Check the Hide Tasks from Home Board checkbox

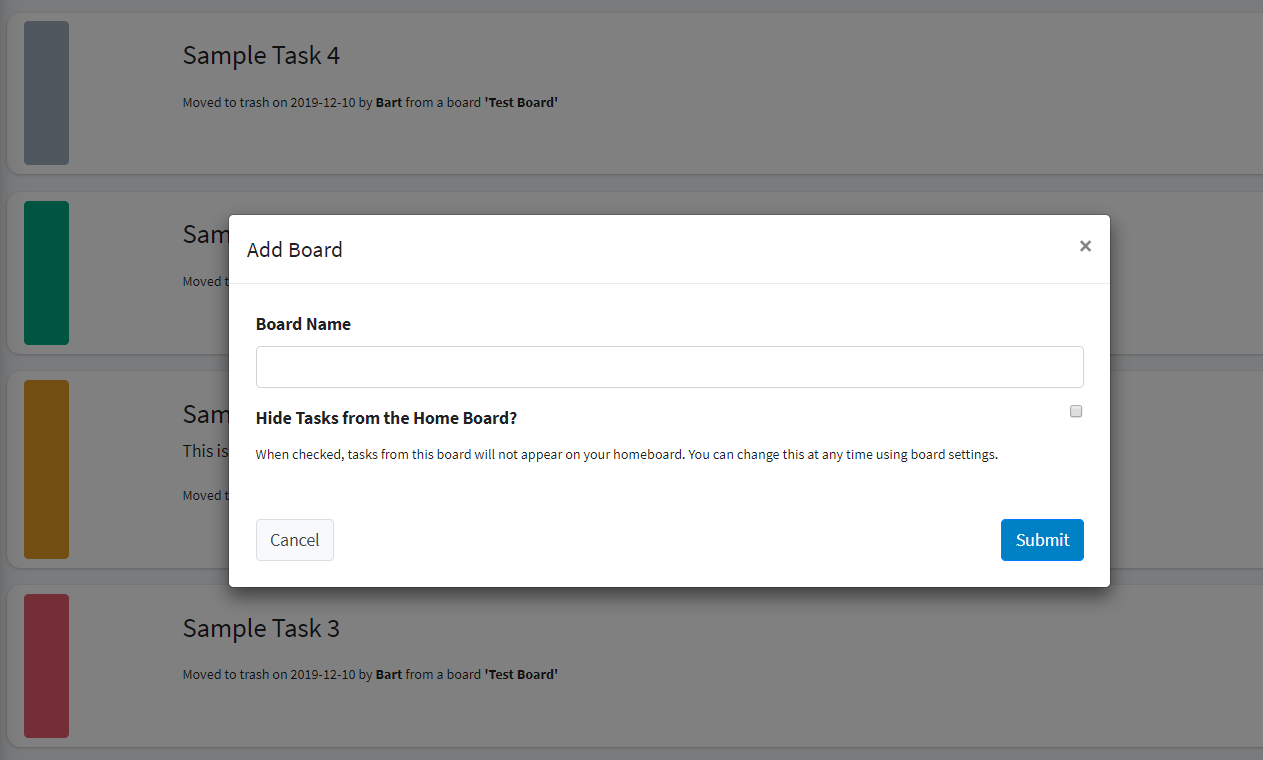pos(1075,410)
